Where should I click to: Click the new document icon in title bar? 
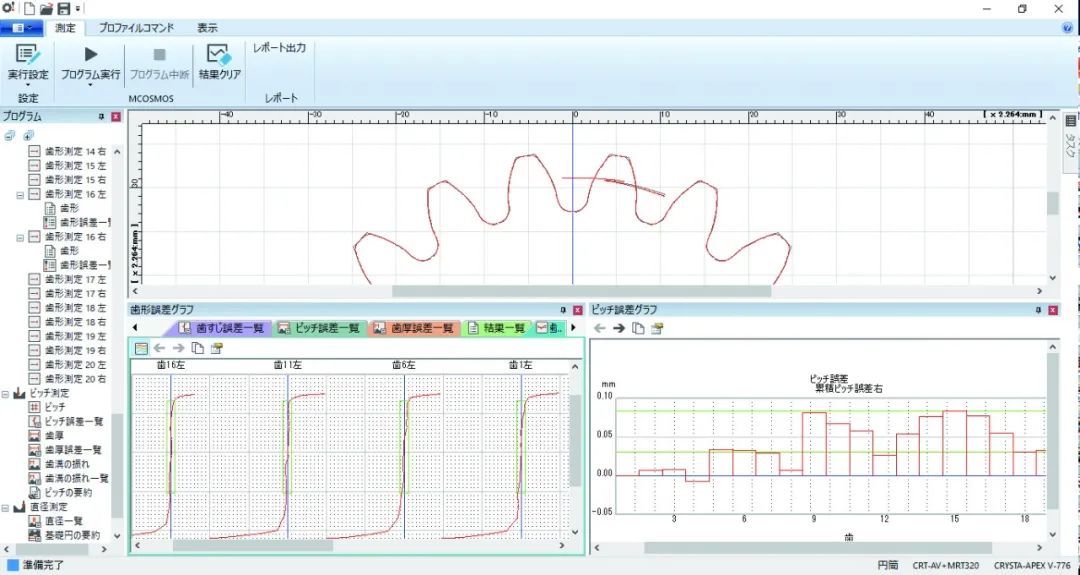(29, 8)
